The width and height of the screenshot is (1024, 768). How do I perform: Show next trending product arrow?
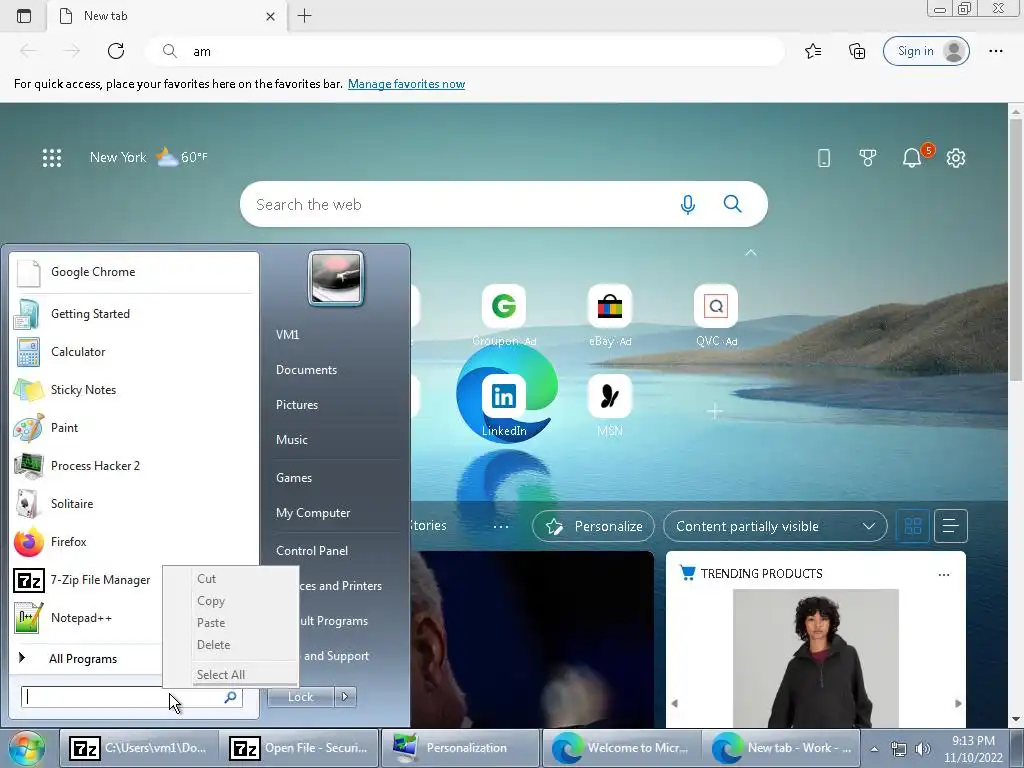[x=958, y=703]
